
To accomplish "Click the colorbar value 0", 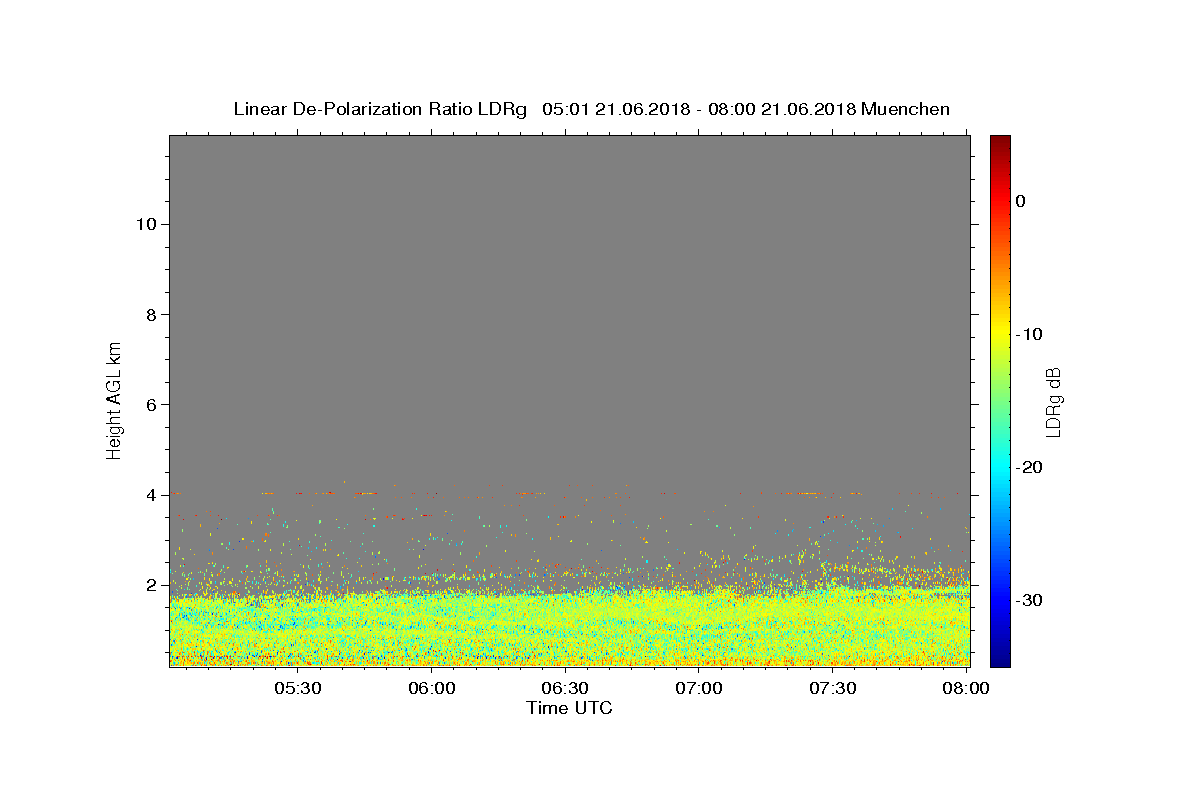I will (x=1020, y=201).
